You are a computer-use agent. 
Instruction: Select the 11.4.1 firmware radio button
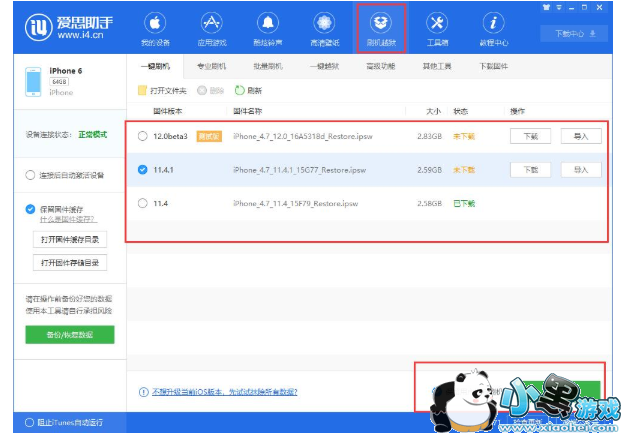click(x=142, y=170)
